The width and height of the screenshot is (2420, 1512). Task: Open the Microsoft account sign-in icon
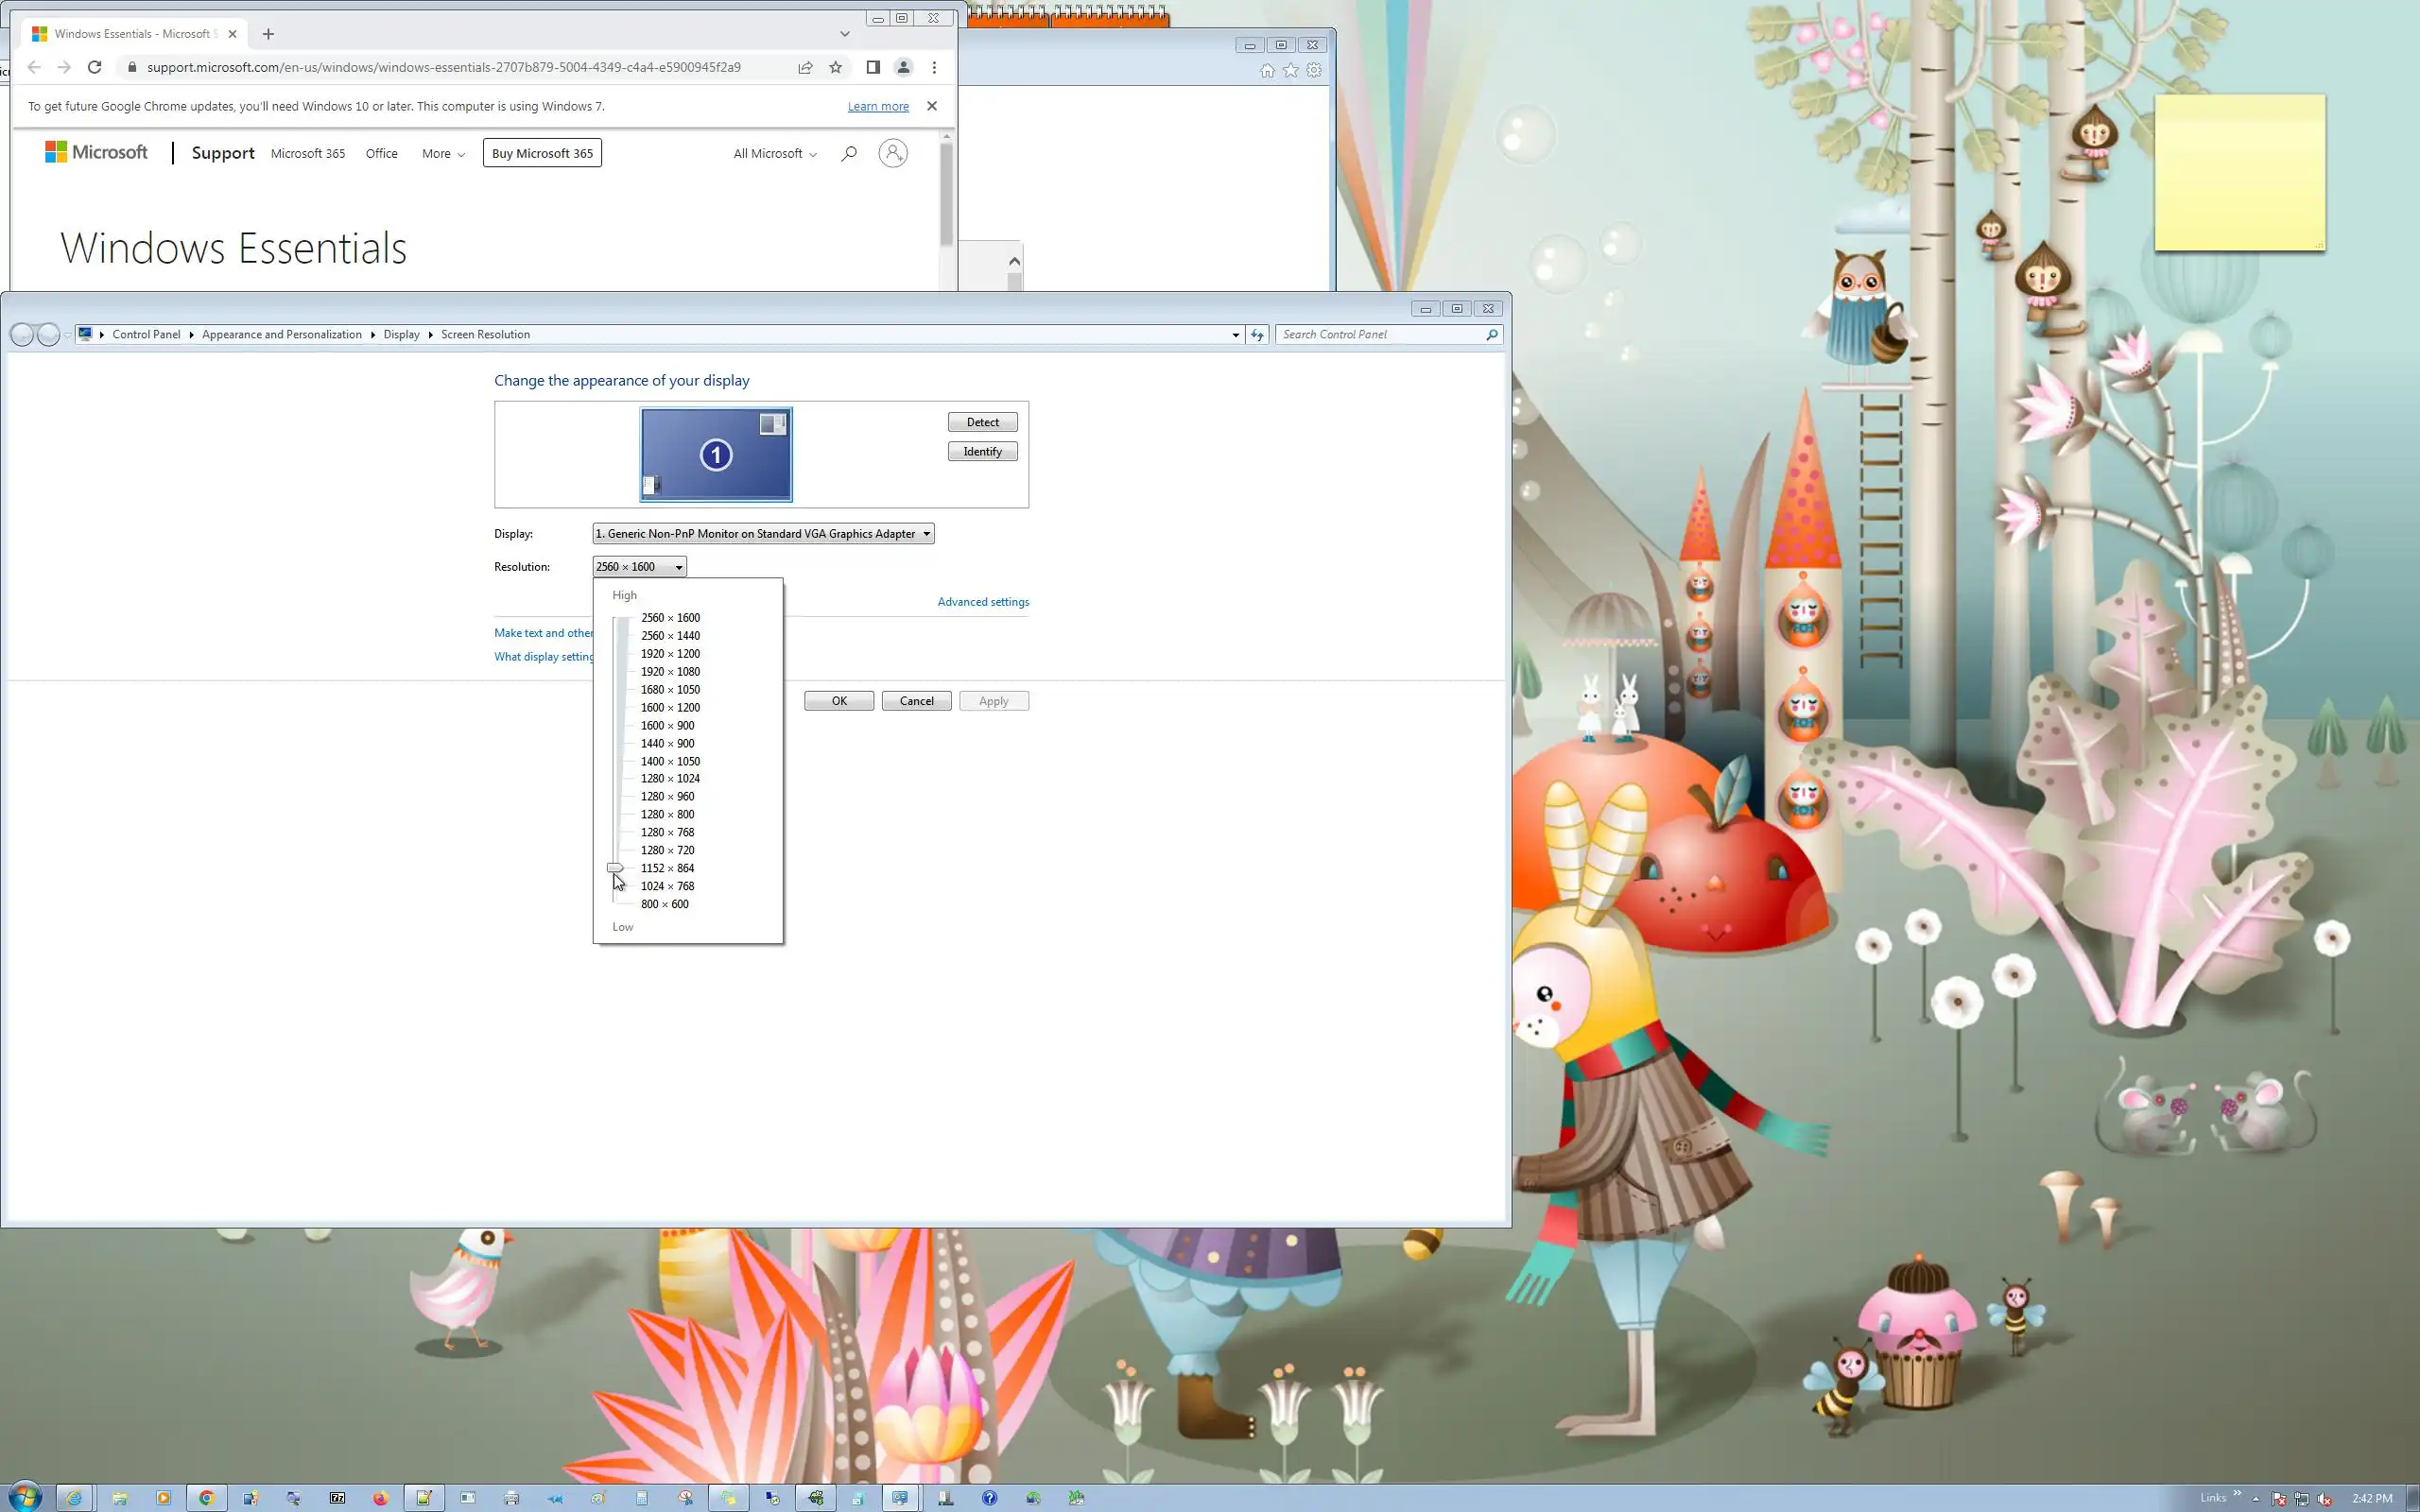[892, 153]
